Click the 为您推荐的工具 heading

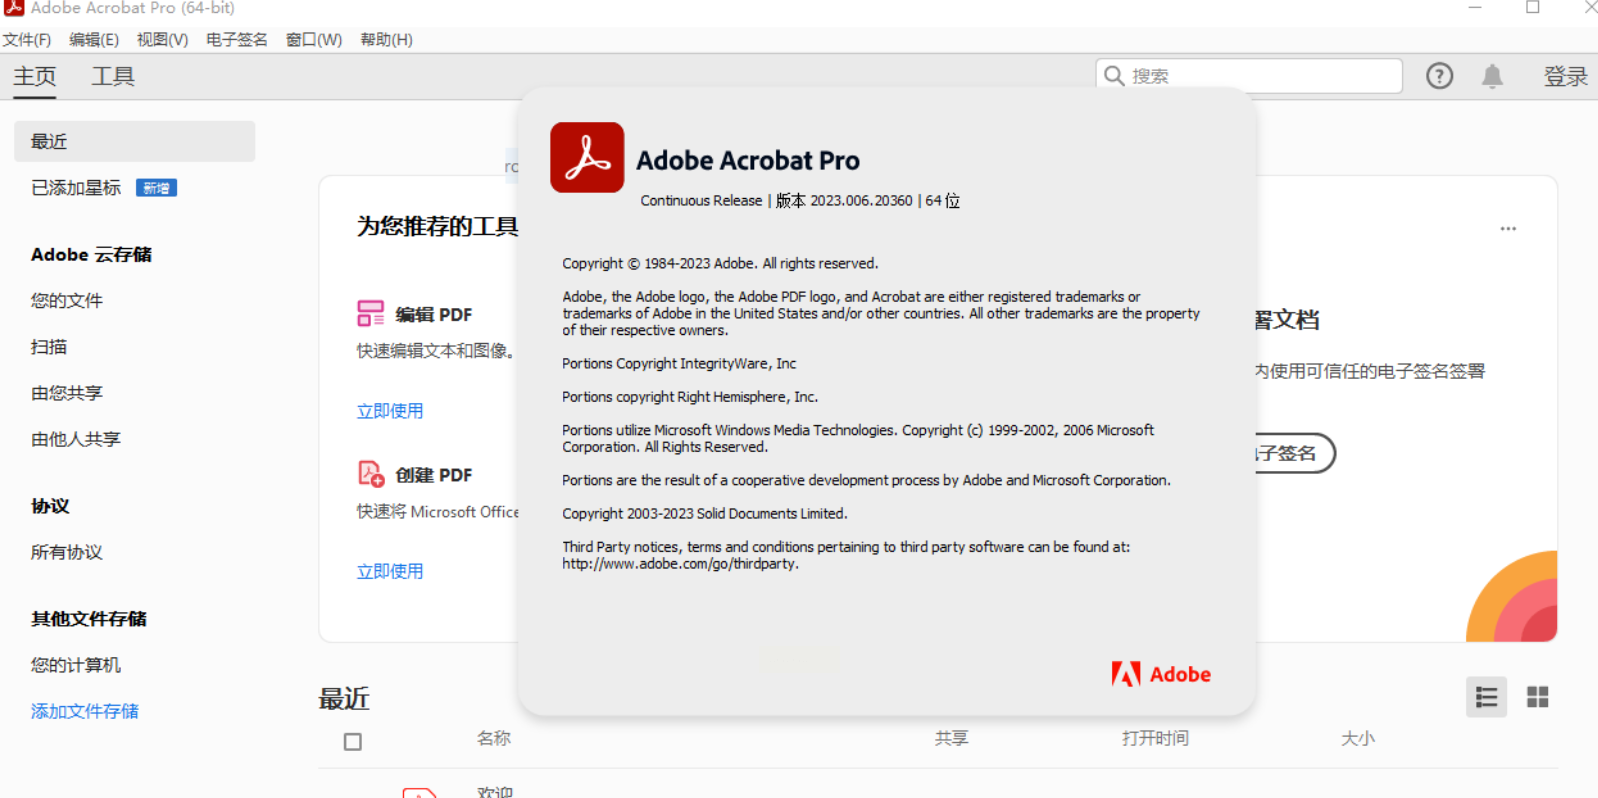tap(438, 226)
